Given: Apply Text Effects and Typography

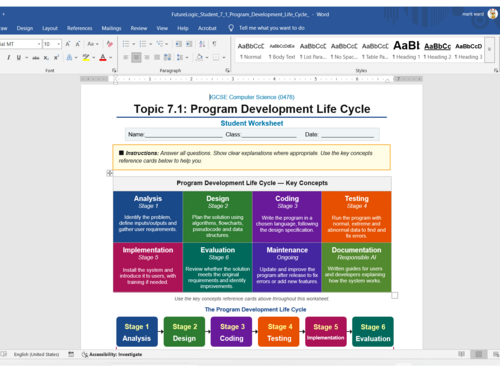Looking at the screenshot, I should click(x=69, y=57).
